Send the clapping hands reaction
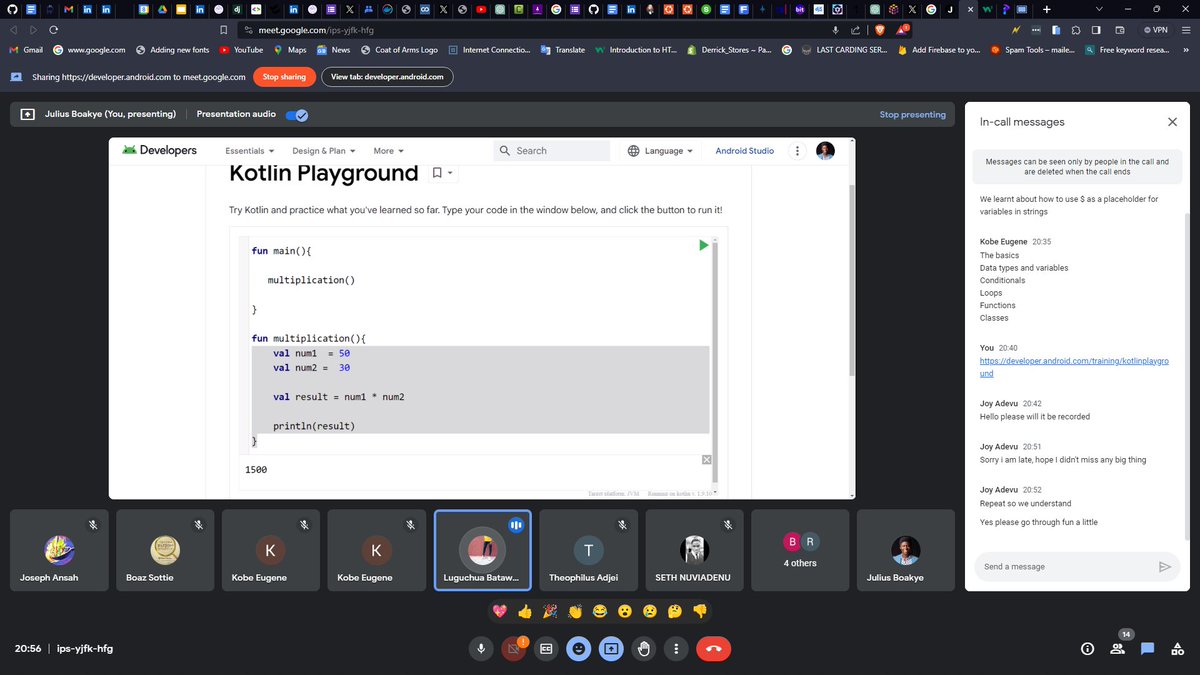1200x675 pixels. pos(575,611)
